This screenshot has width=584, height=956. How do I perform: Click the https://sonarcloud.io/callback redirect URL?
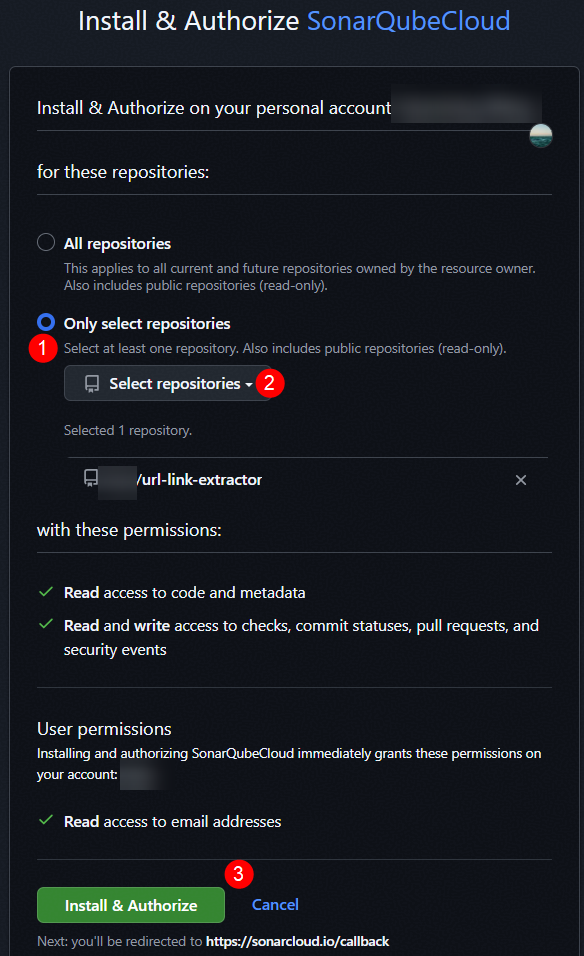pos(297,941)
